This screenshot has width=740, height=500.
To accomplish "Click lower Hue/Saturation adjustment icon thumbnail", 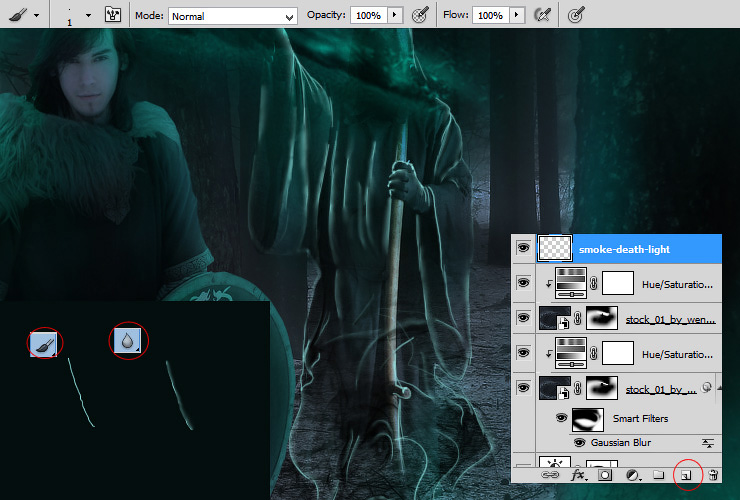I will coord(571,353).
